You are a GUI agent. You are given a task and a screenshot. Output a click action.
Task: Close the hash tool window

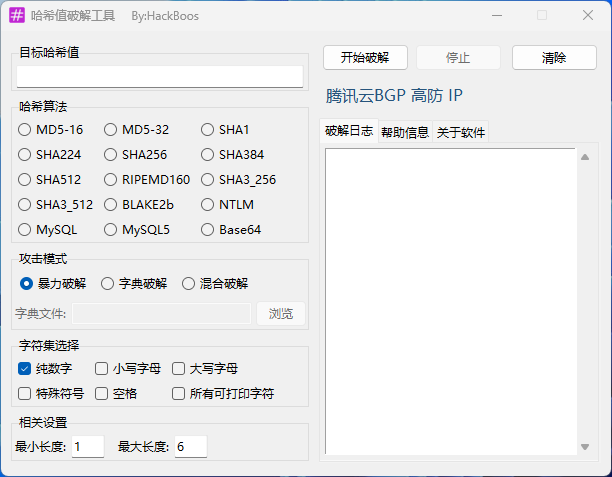pyautogui.click(x=588, y=16)
